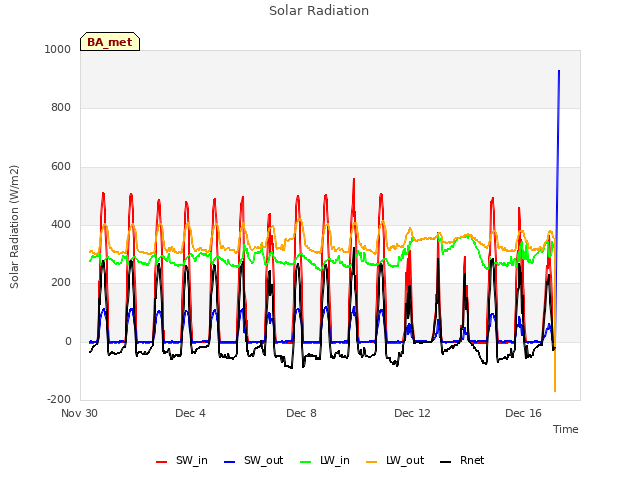Toggle the LW_out legend entry
Viewport: 640px width, 480px height.
point(395,460)
